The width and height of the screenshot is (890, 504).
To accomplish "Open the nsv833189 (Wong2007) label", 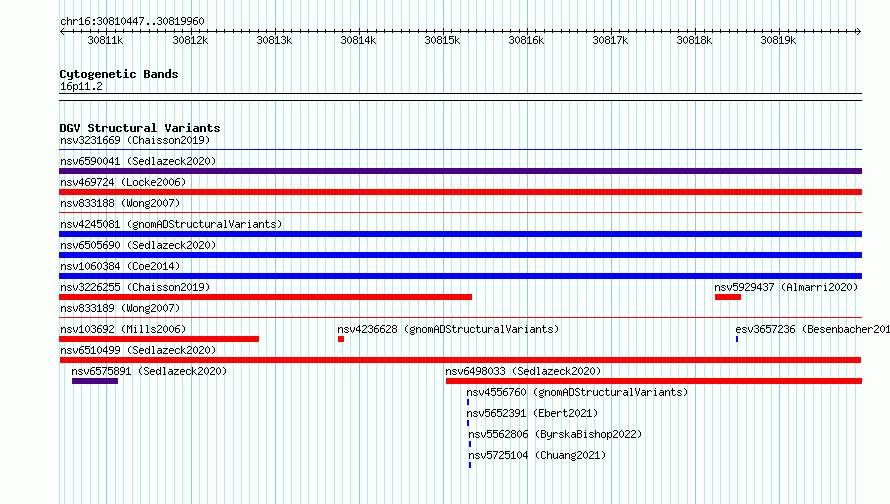I will point(120,308).
